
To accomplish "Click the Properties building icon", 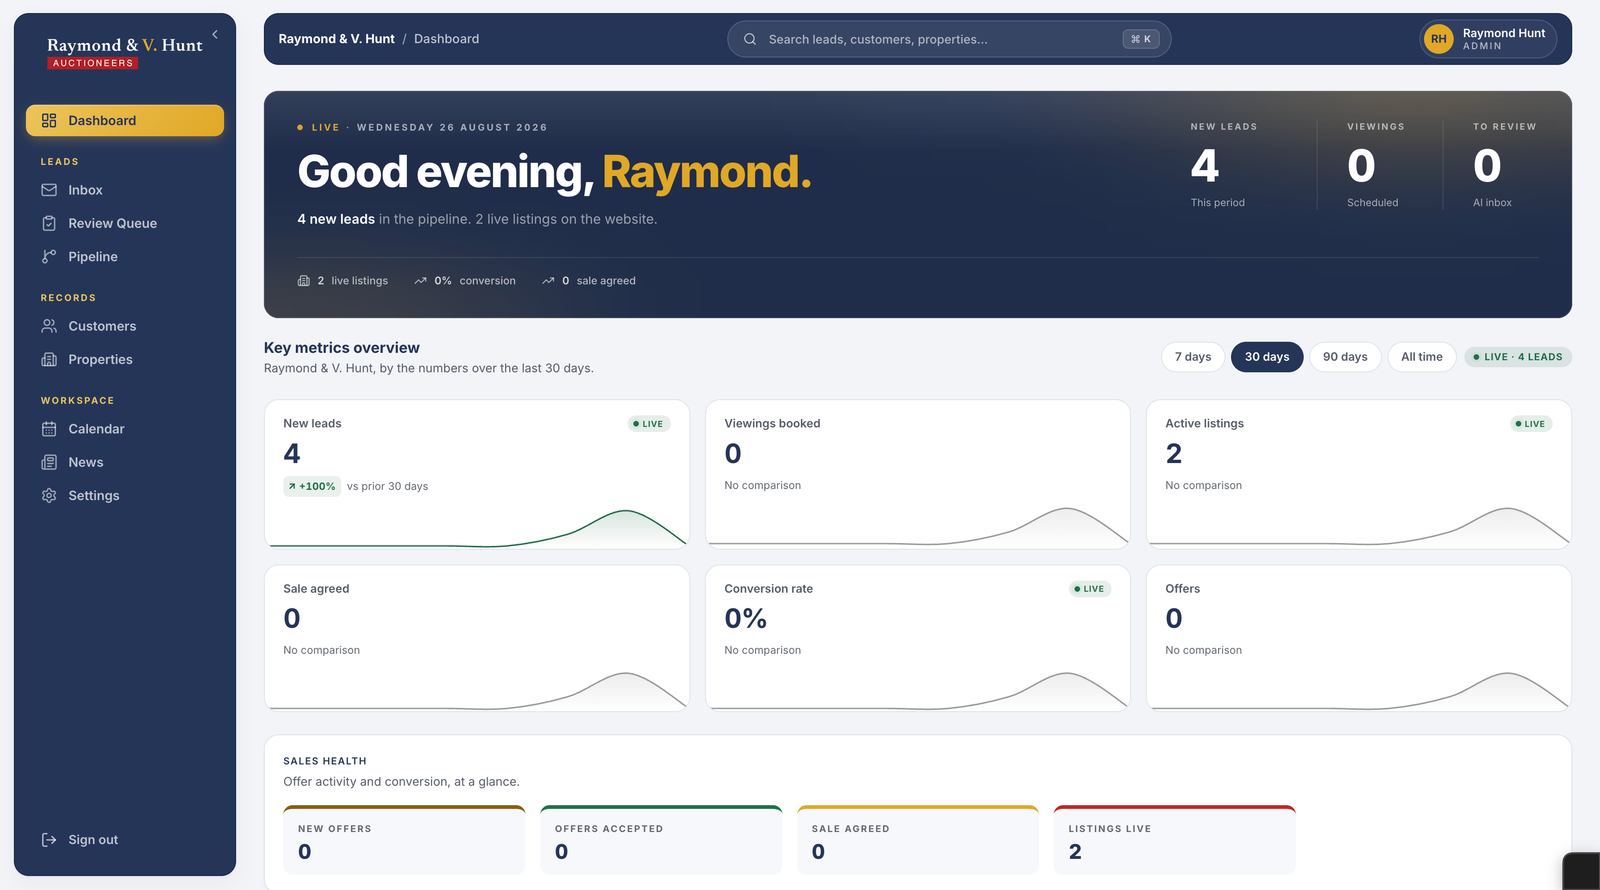I will (49, 360).
